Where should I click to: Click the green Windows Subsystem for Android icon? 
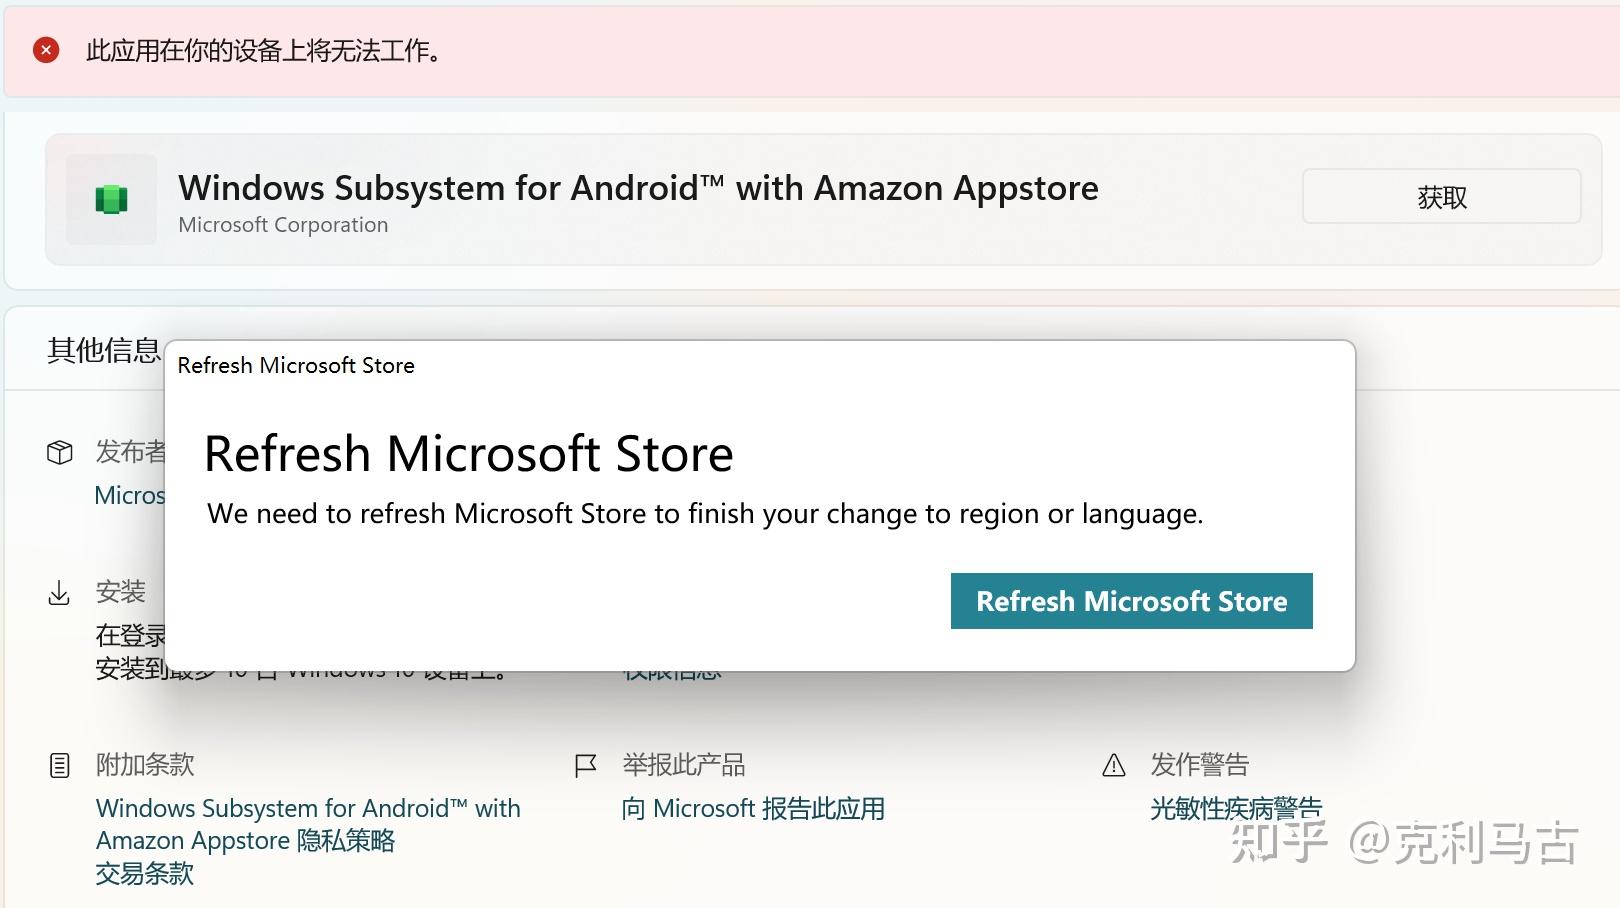[111, 199]
